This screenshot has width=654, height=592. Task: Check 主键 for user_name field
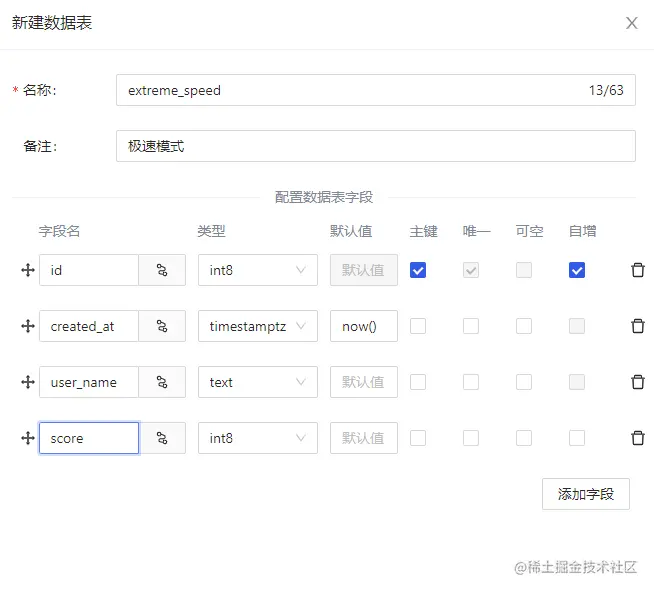click(x=418, y=382)
